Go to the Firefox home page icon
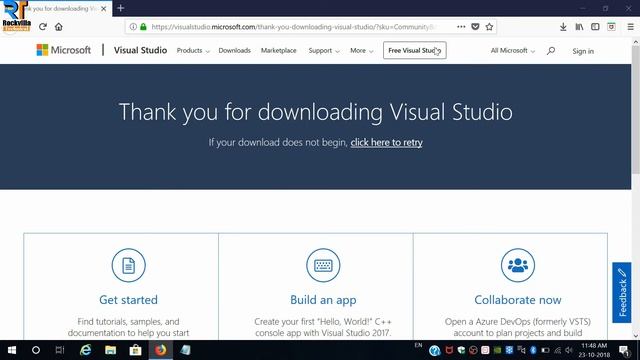The width and height of the screenshot is (640, 360). point(59,27)
